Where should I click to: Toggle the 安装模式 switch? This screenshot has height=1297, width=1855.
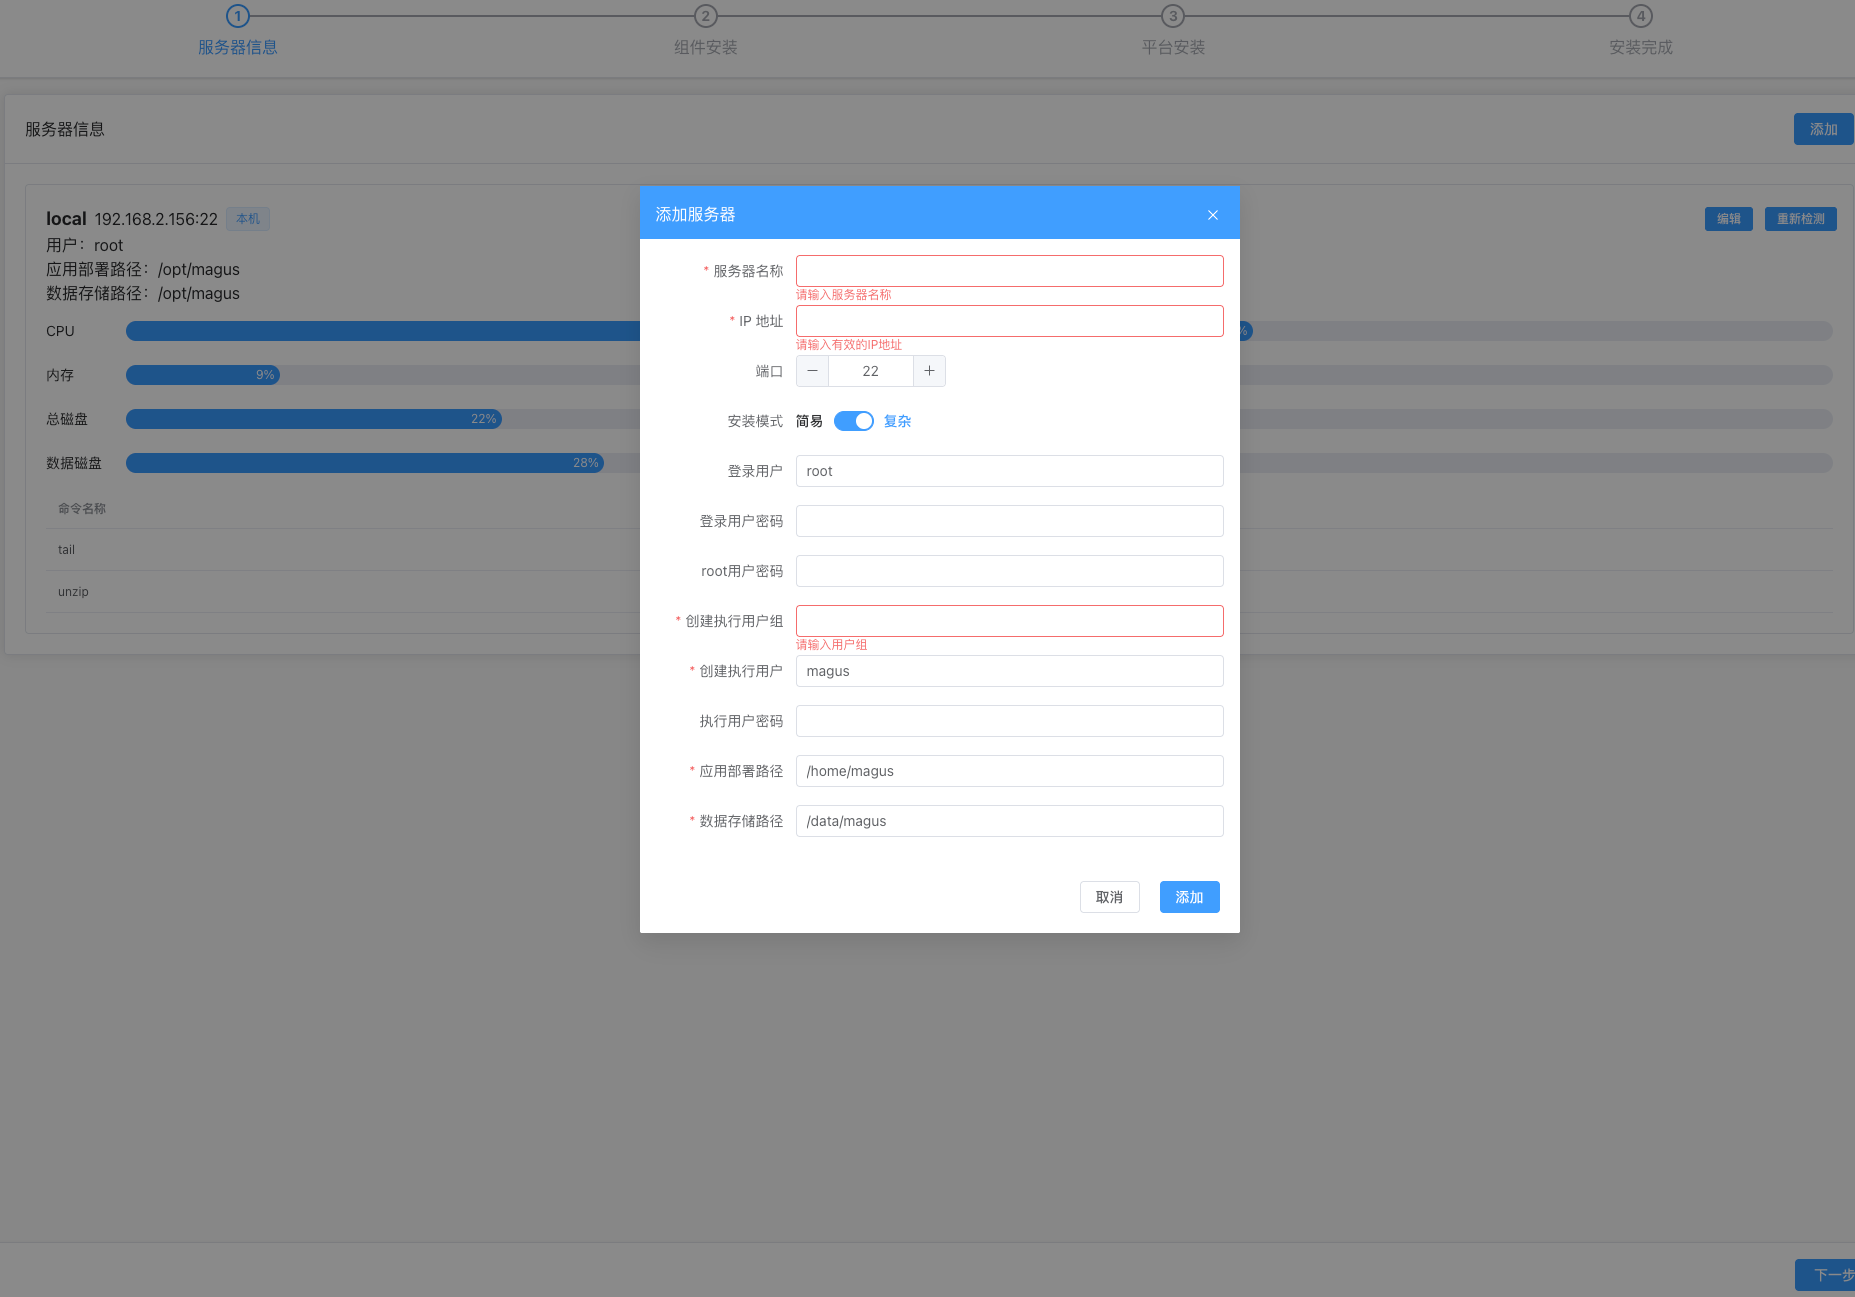pos(853,421)
